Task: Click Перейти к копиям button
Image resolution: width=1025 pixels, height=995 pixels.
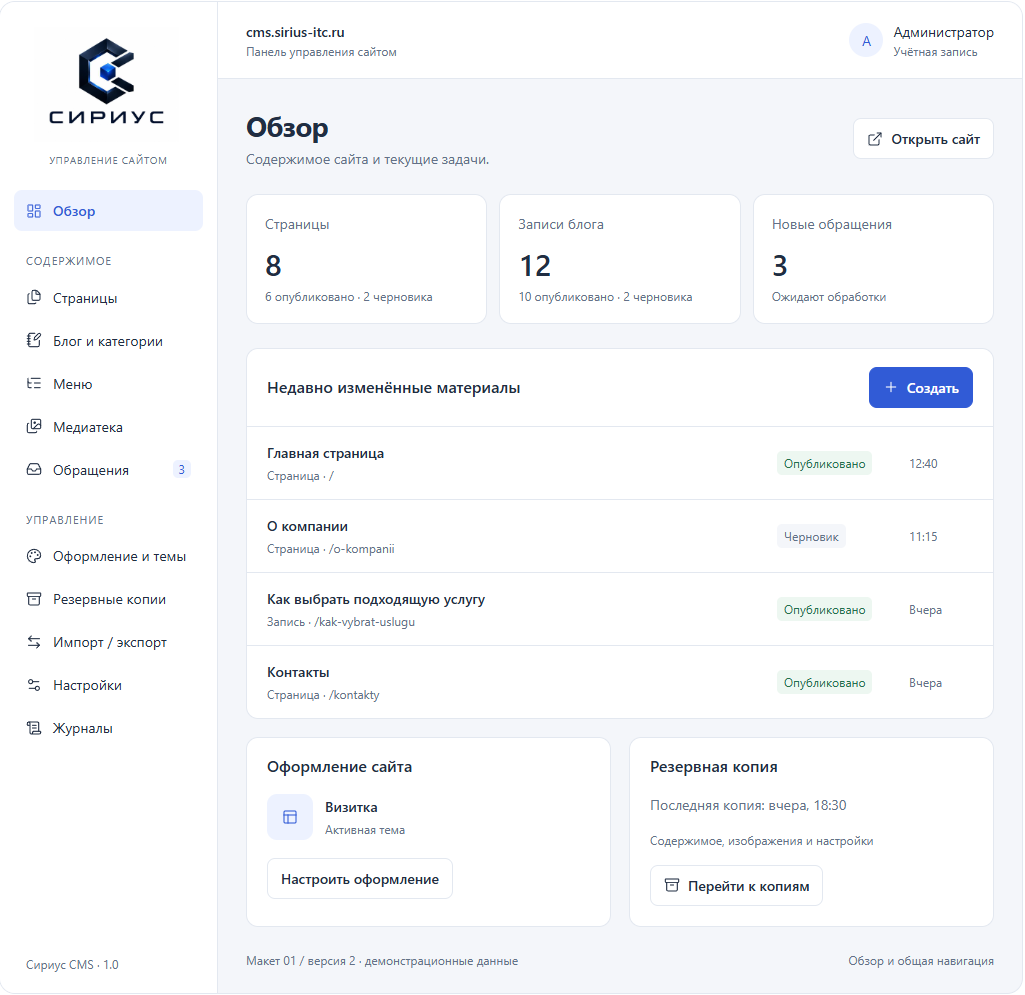Action: tap(736, 886)
